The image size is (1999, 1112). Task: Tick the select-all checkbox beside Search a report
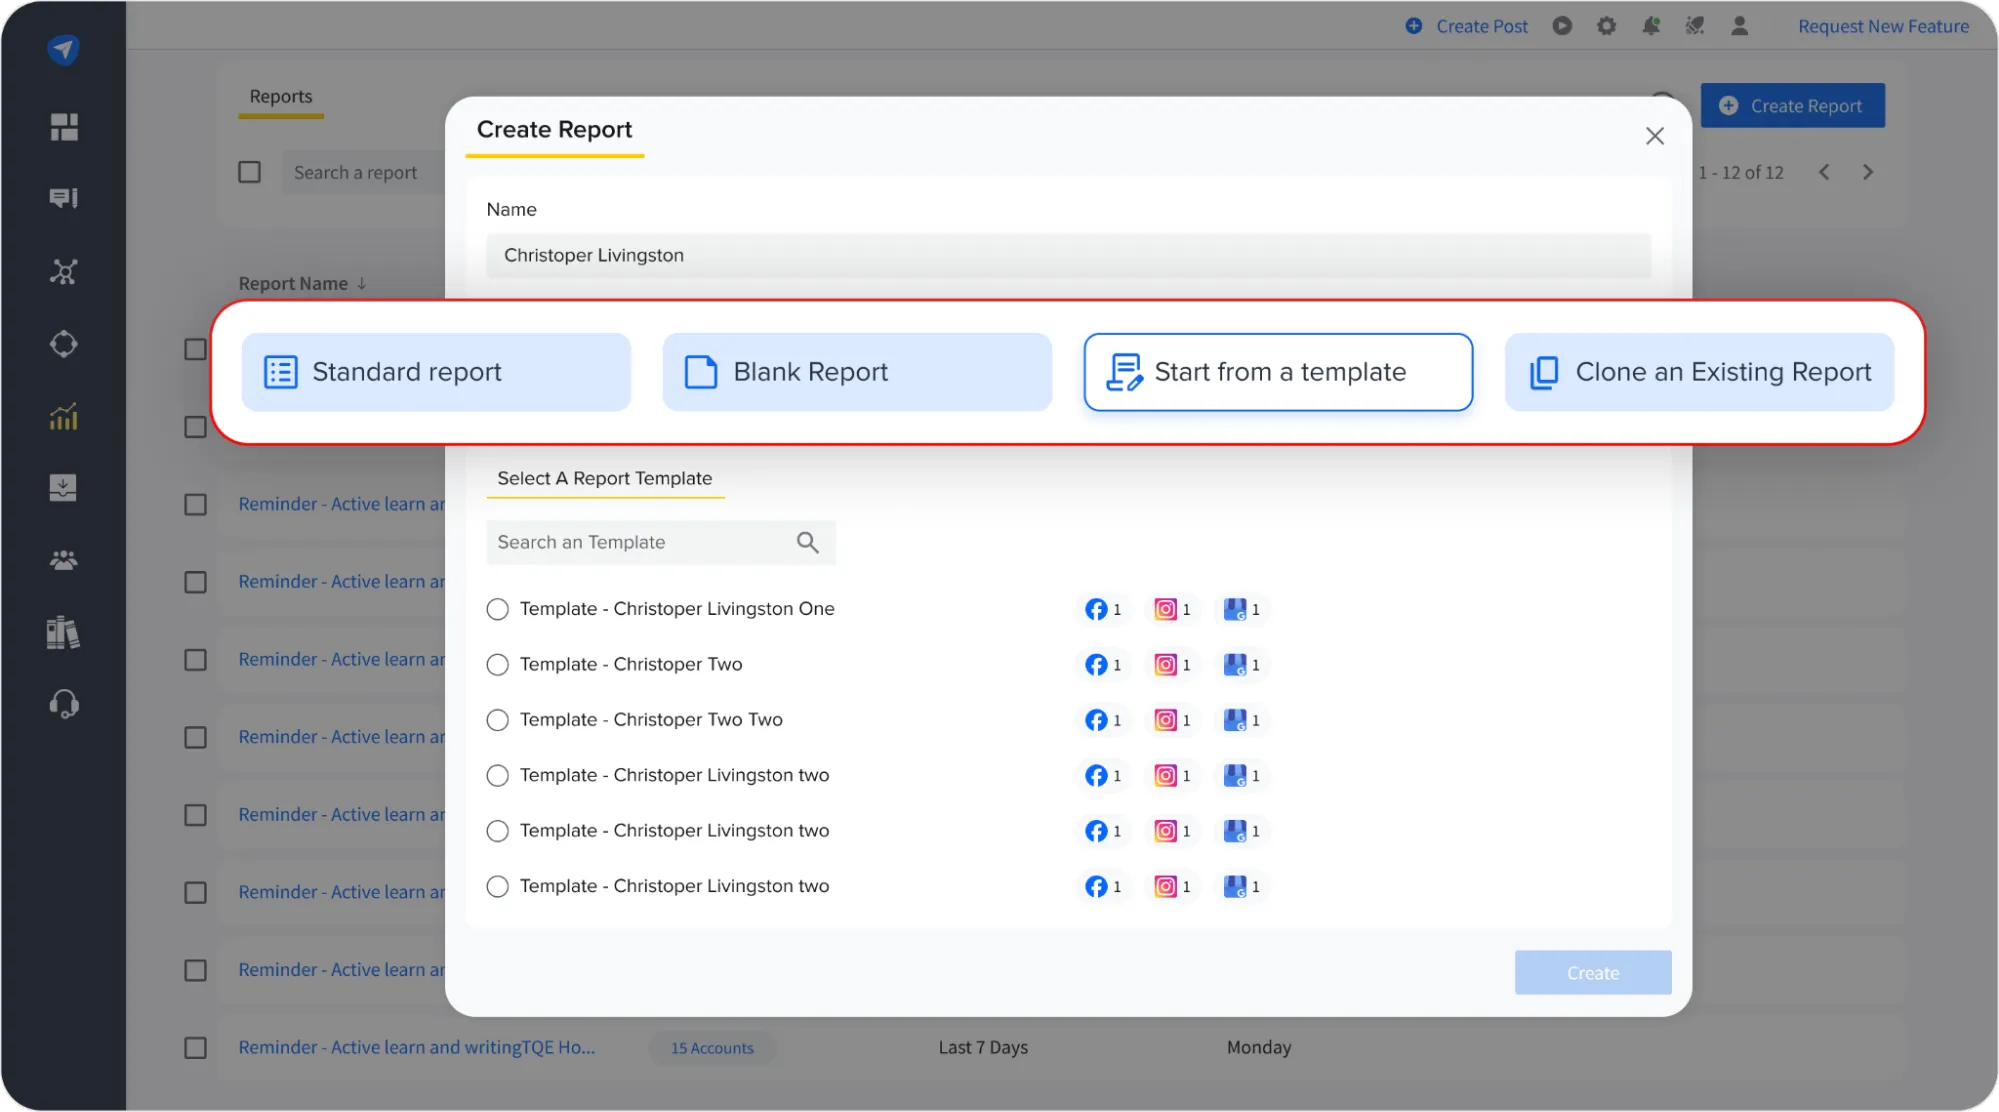tap(250, 172)
